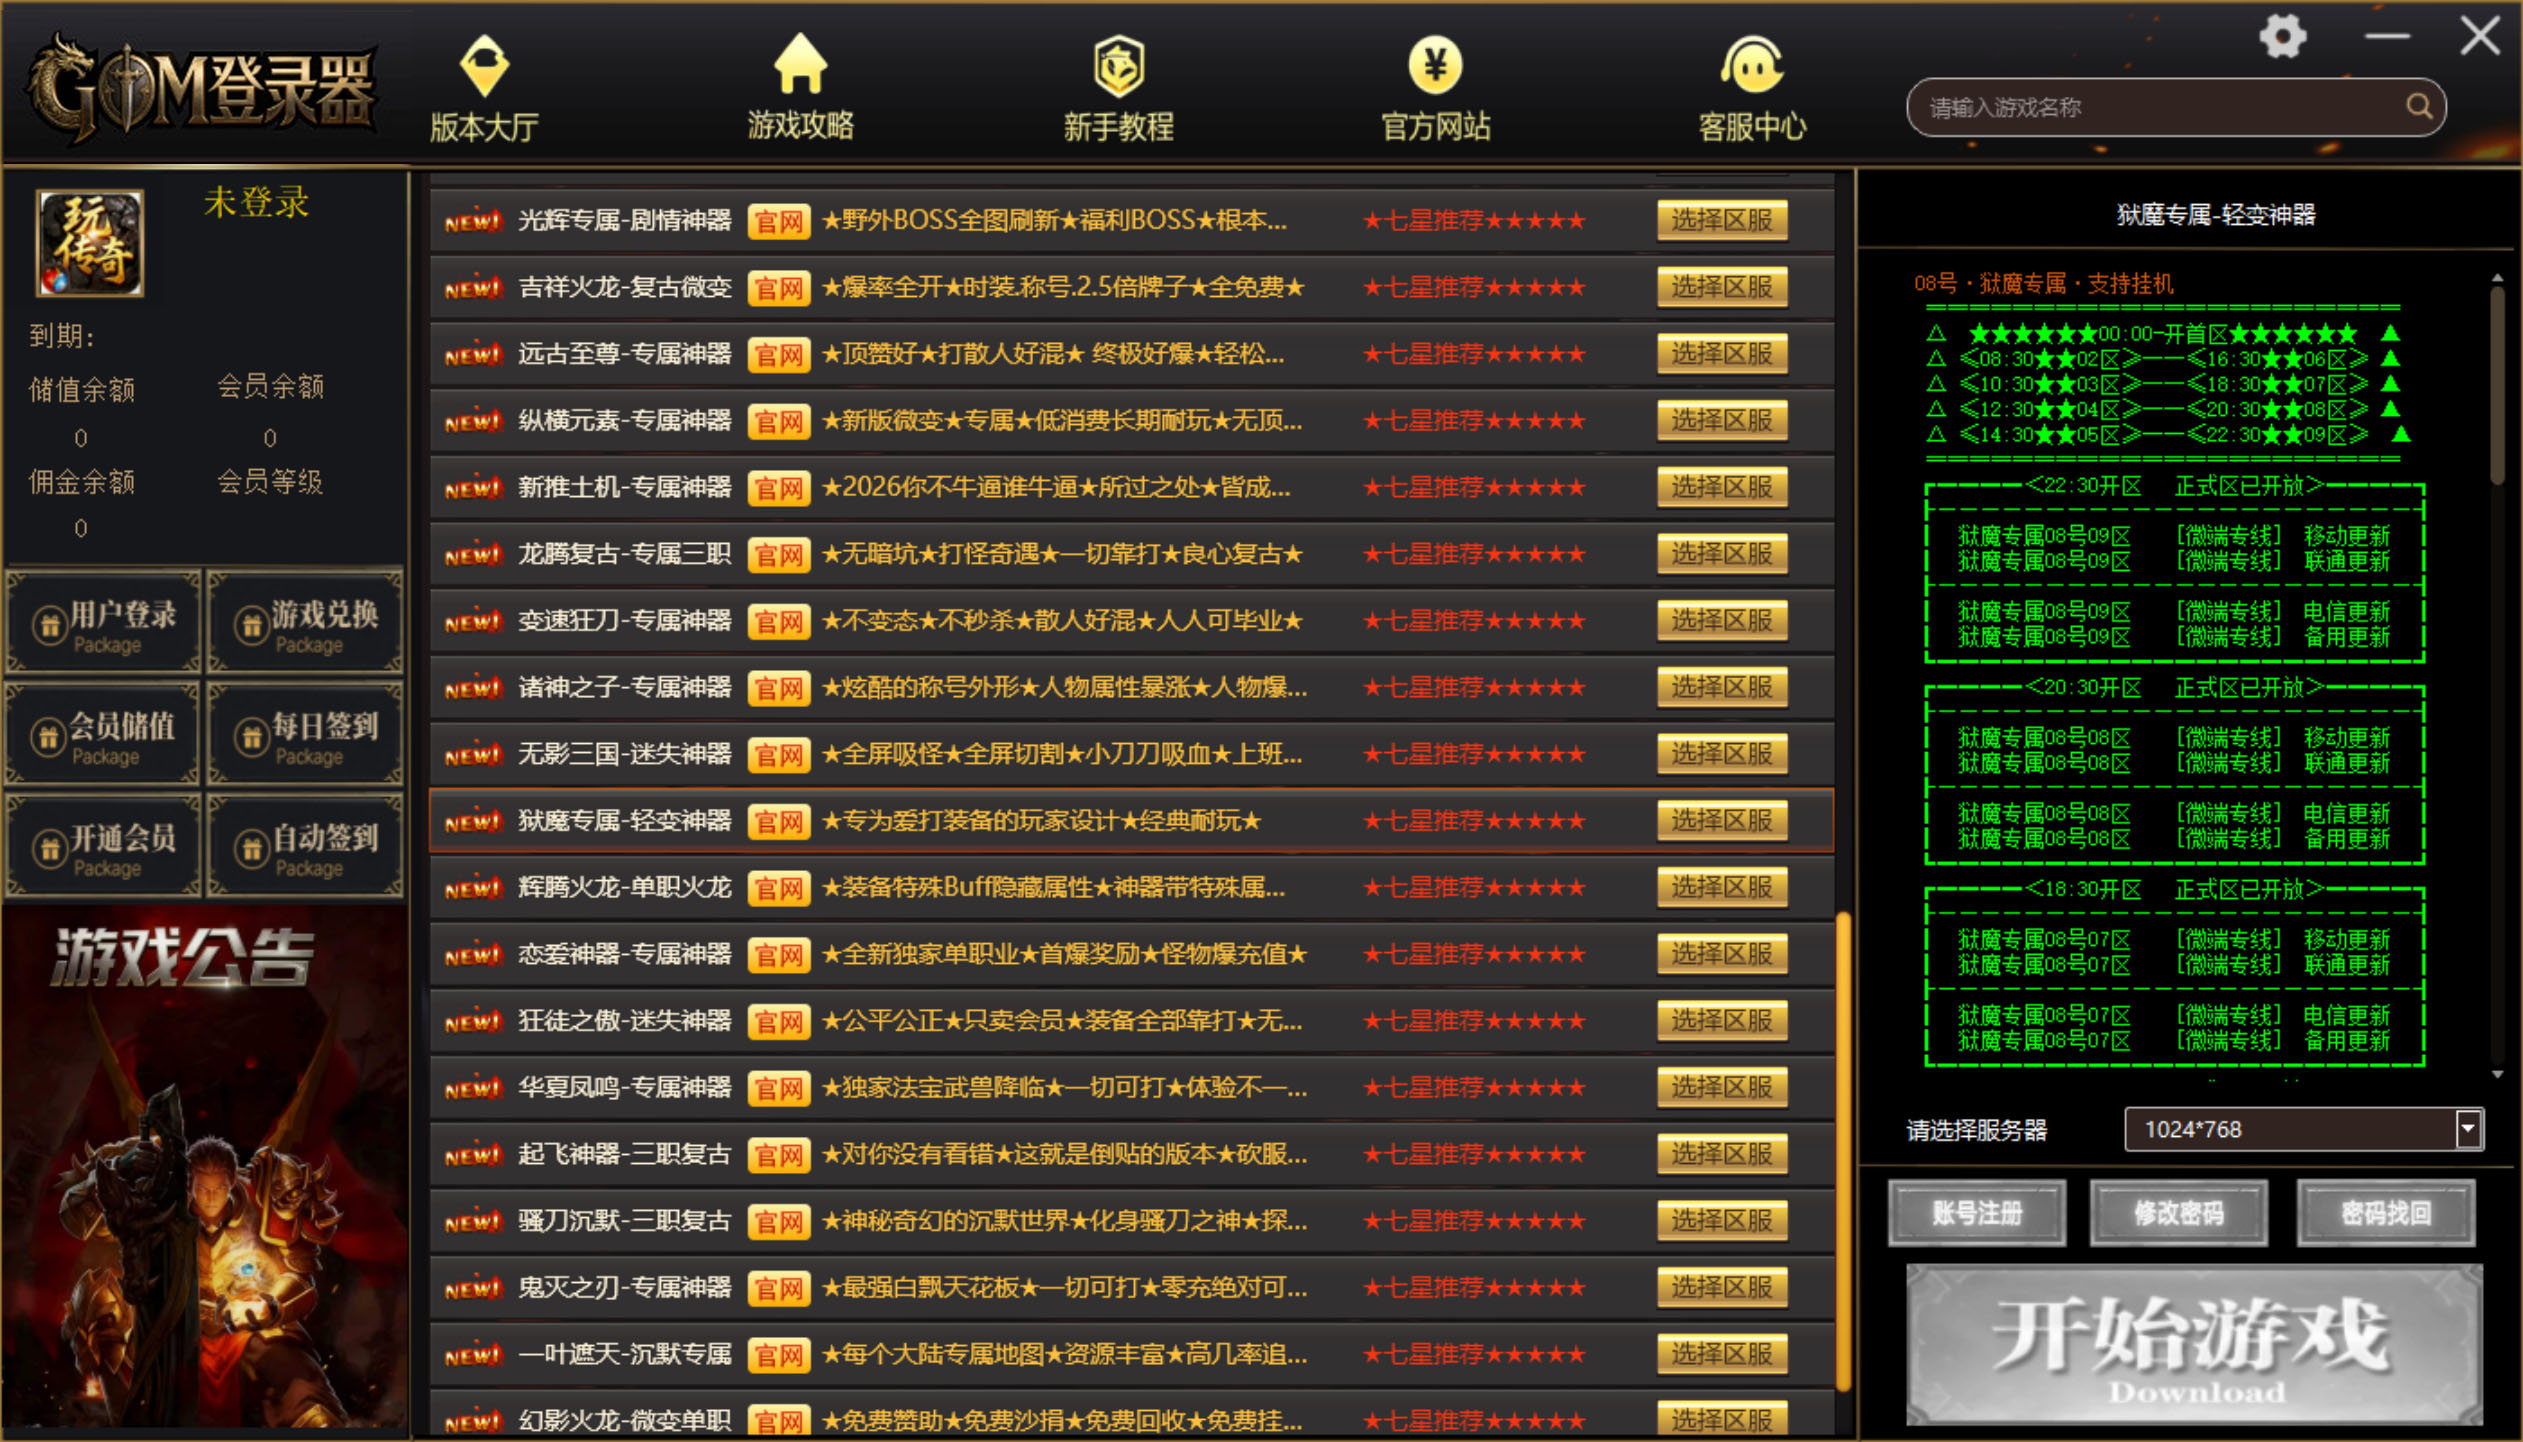Click 选择区服 for 光辉专属-剧情神器
The height and width of the screenshot is (1442, 2523).
[x=1721, y=221]
